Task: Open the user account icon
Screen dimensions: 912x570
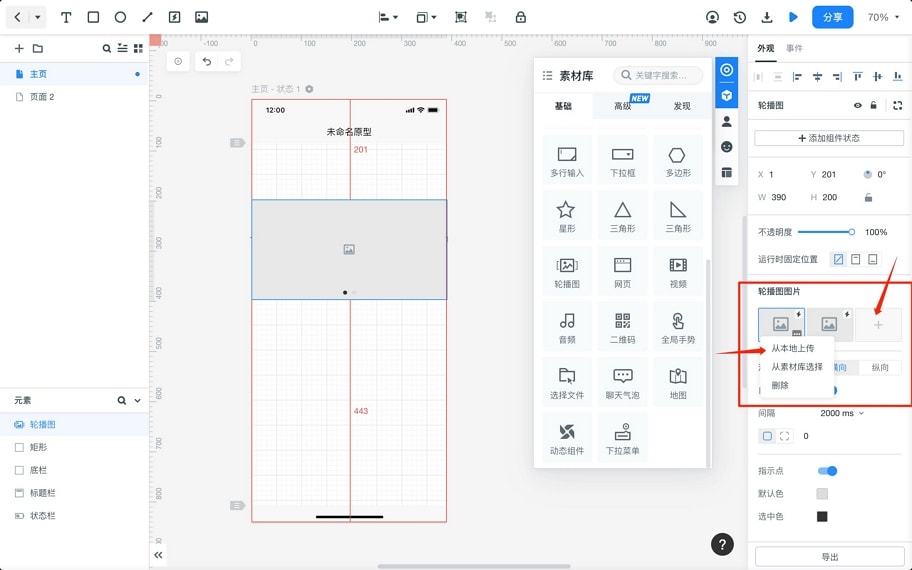Action: [x=712, y=17]
